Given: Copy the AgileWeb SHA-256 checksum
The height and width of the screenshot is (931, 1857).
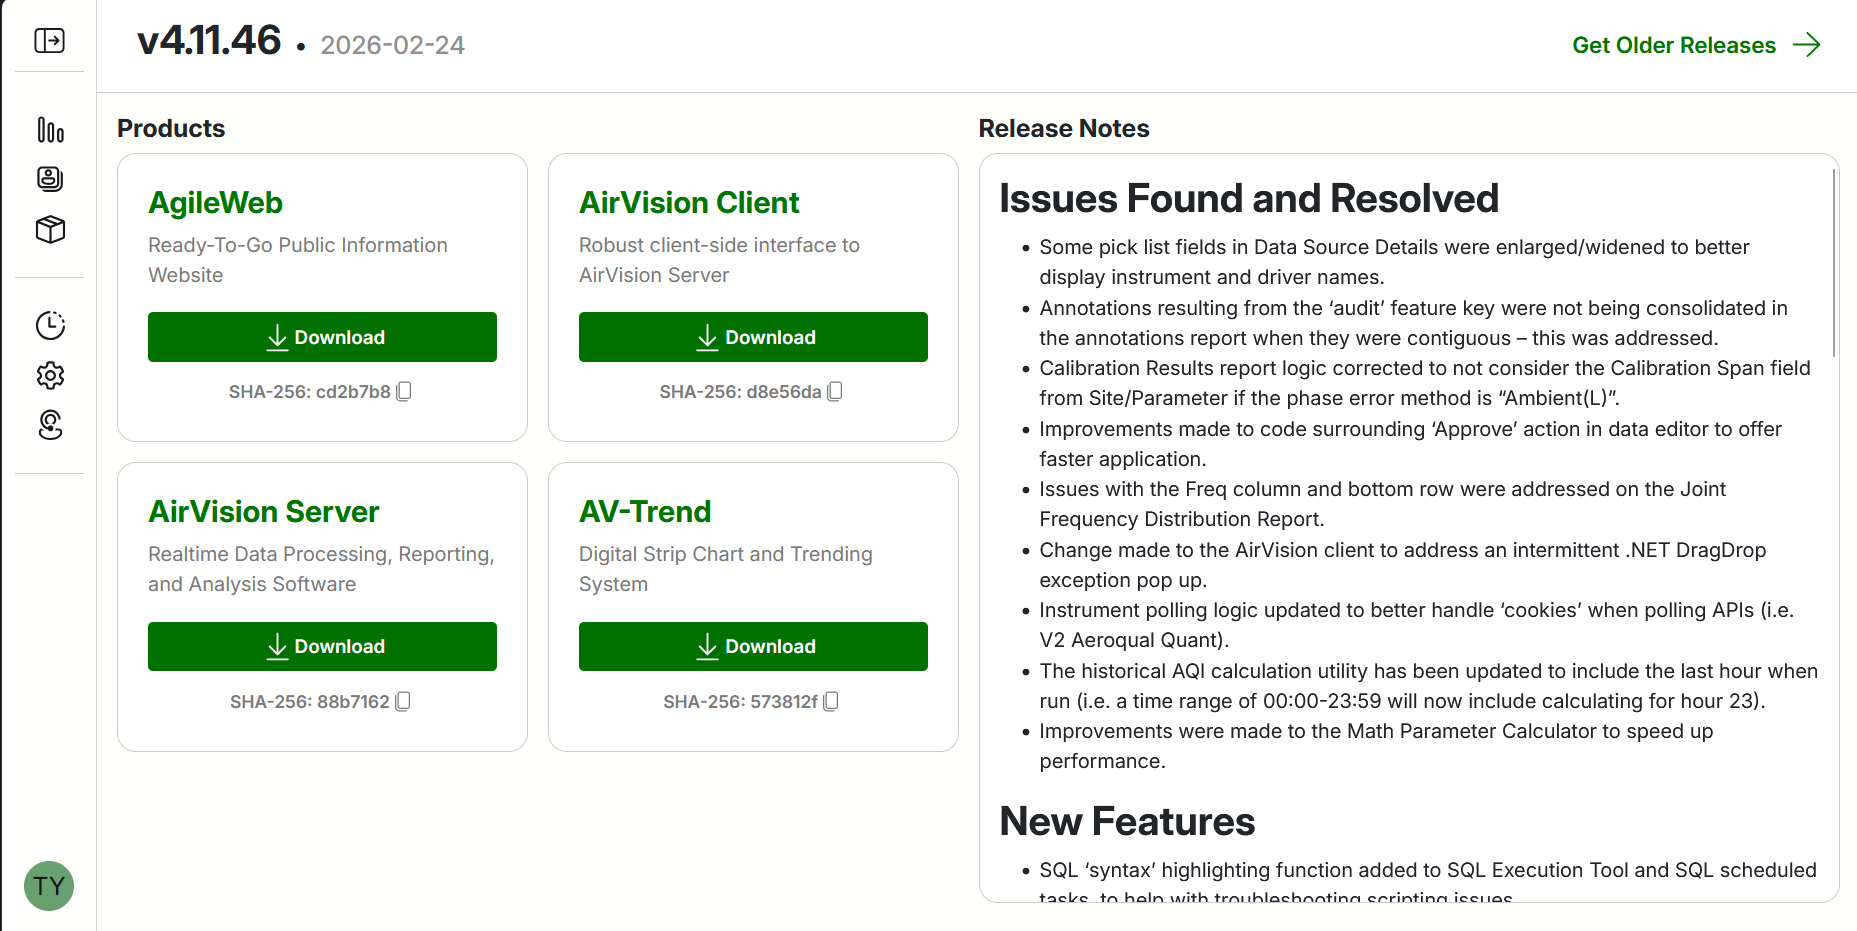Looking at the screenshot, I should click(x=403, y=391).
